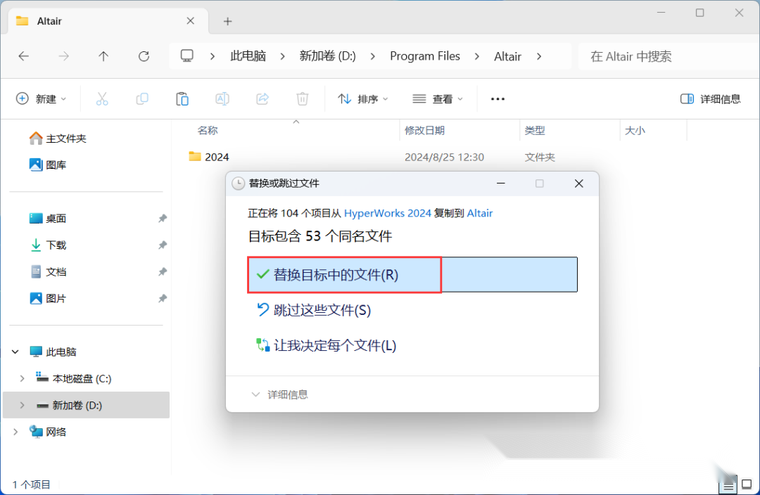Refresh the current folder view
Image resolution: width=760 pixels, height=495 pixels.
tap(144, 57)
